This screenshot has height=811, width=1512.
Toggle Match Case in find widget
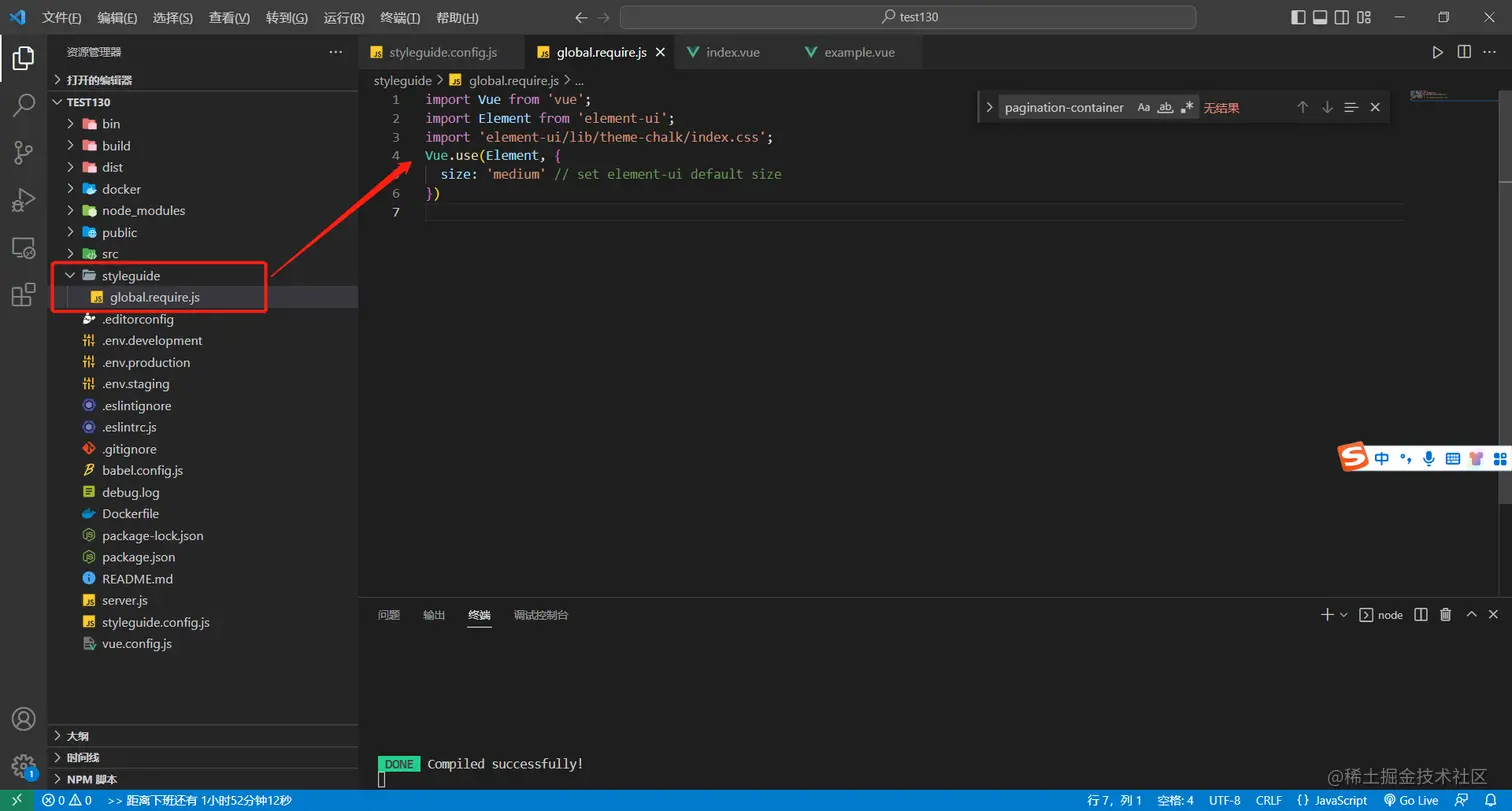1144,107
